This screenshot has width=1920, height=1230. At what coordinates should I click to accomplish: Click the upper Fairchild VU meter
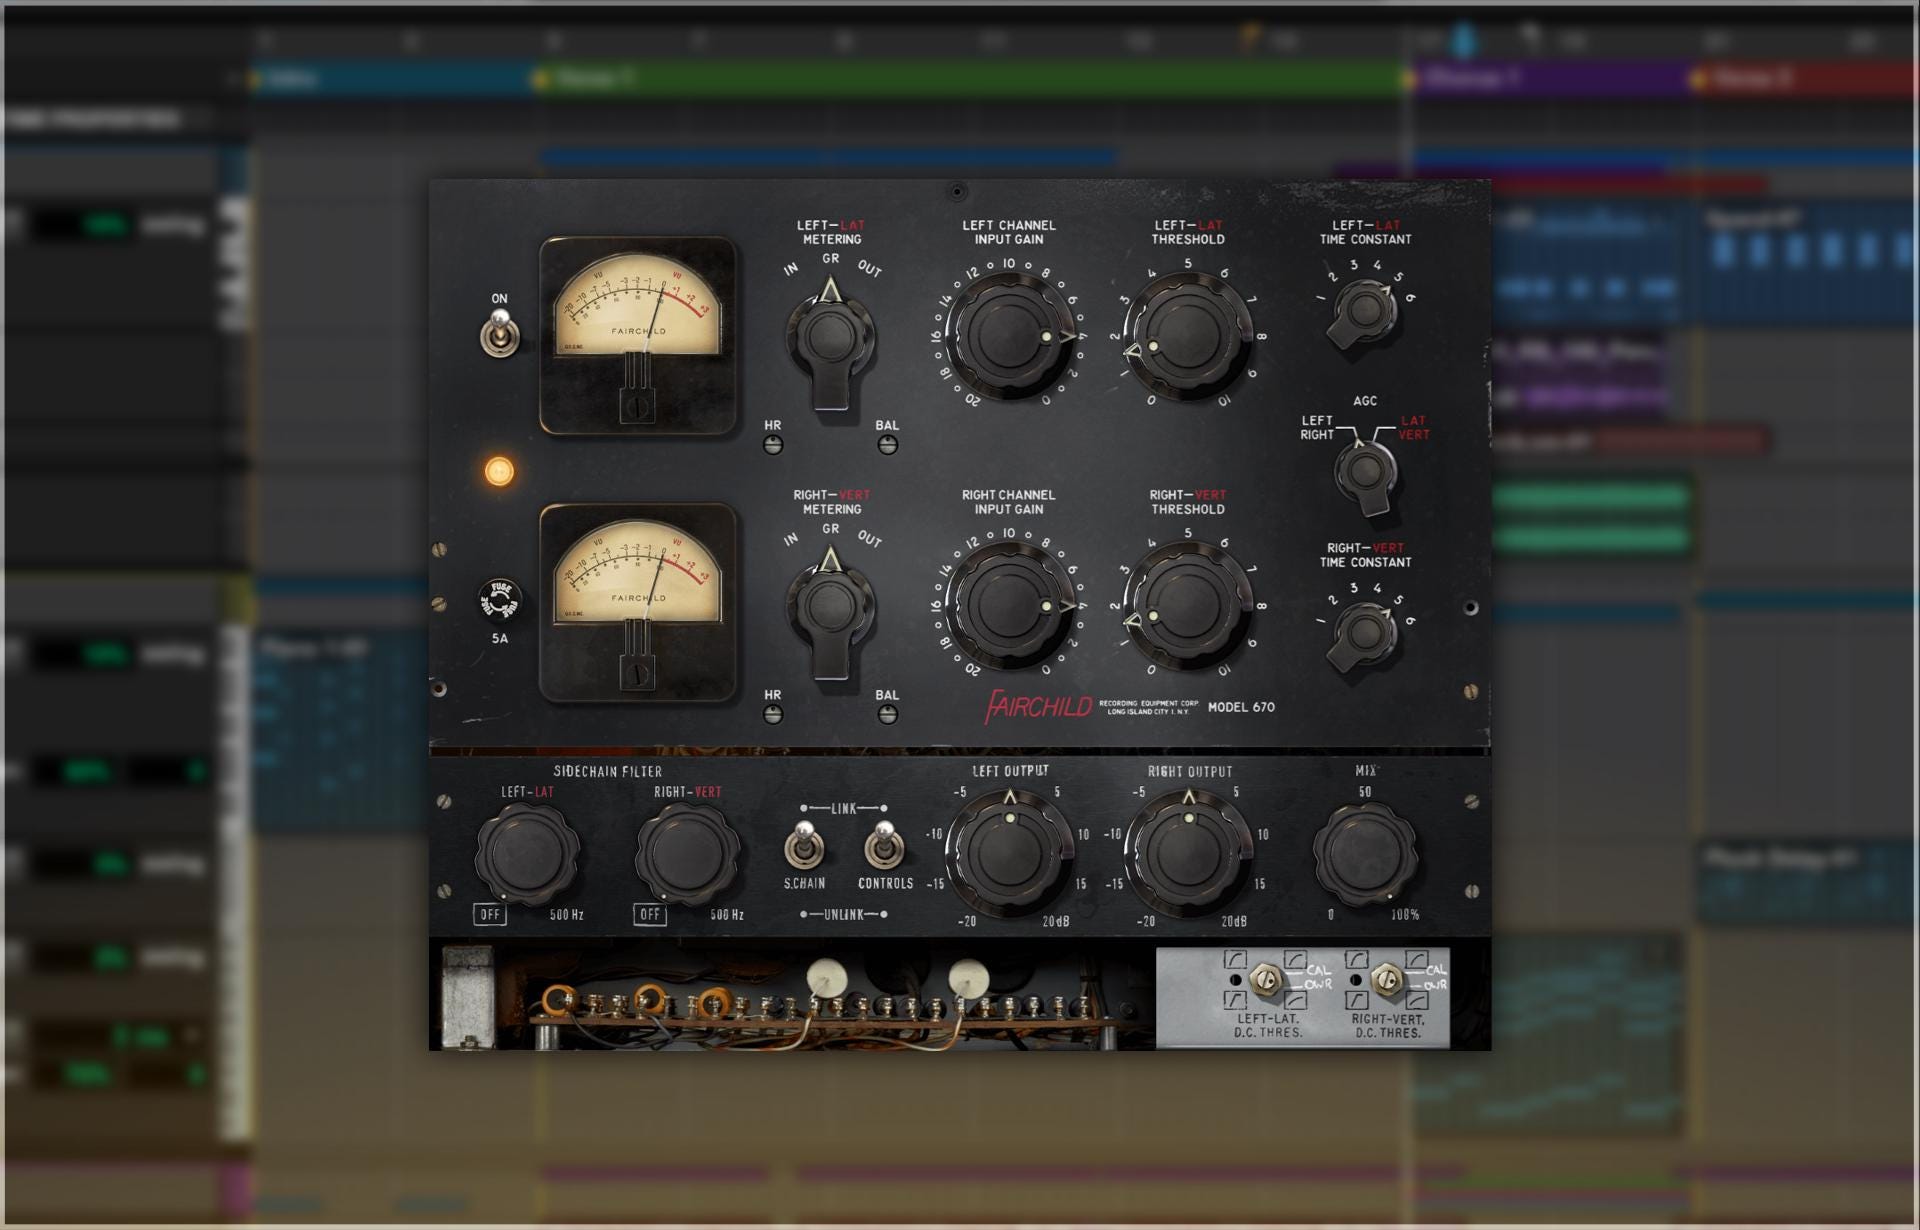point(638,335)
